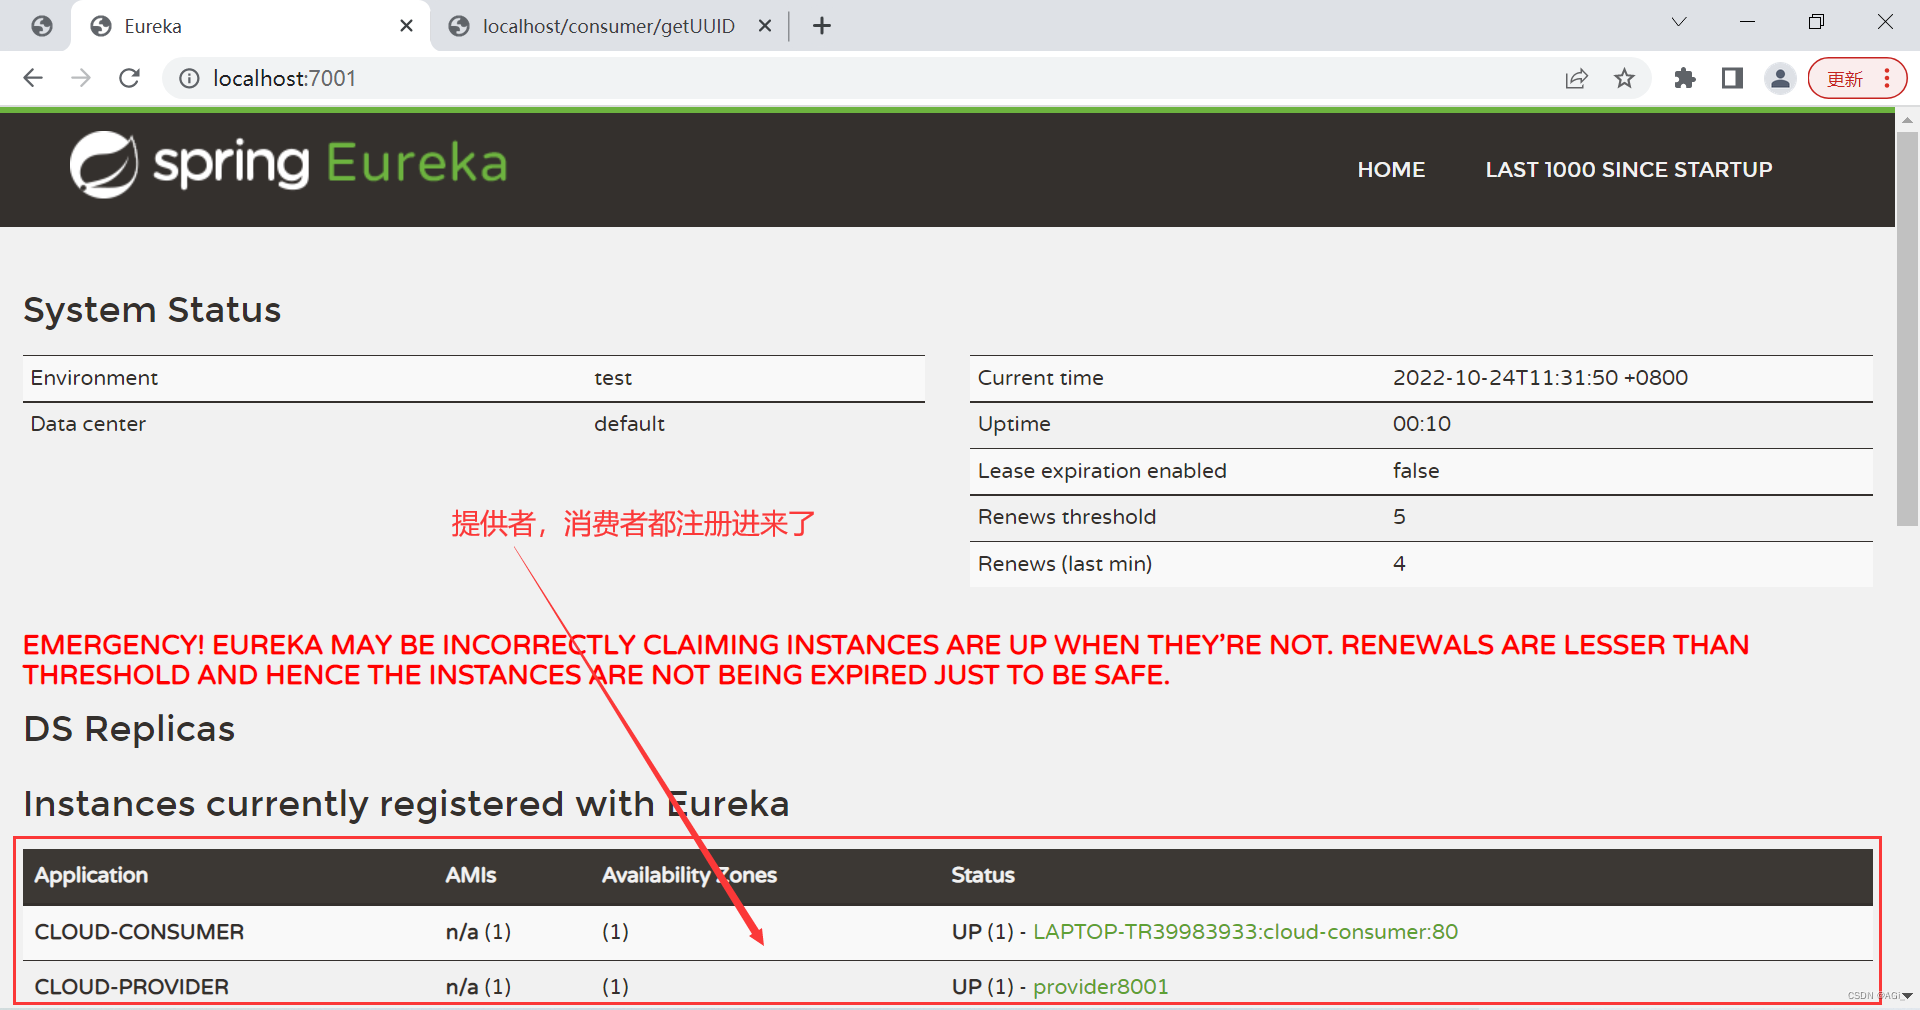
Task: Open the browser extensions puzzle icon
Action: coord(1685,78)
